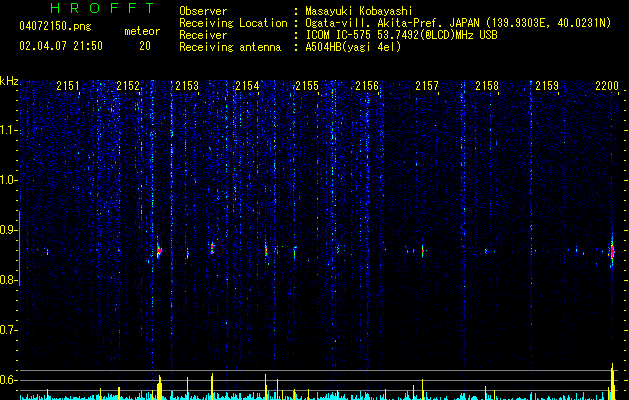Click the meteor echo near 2157

pos(422,250)
